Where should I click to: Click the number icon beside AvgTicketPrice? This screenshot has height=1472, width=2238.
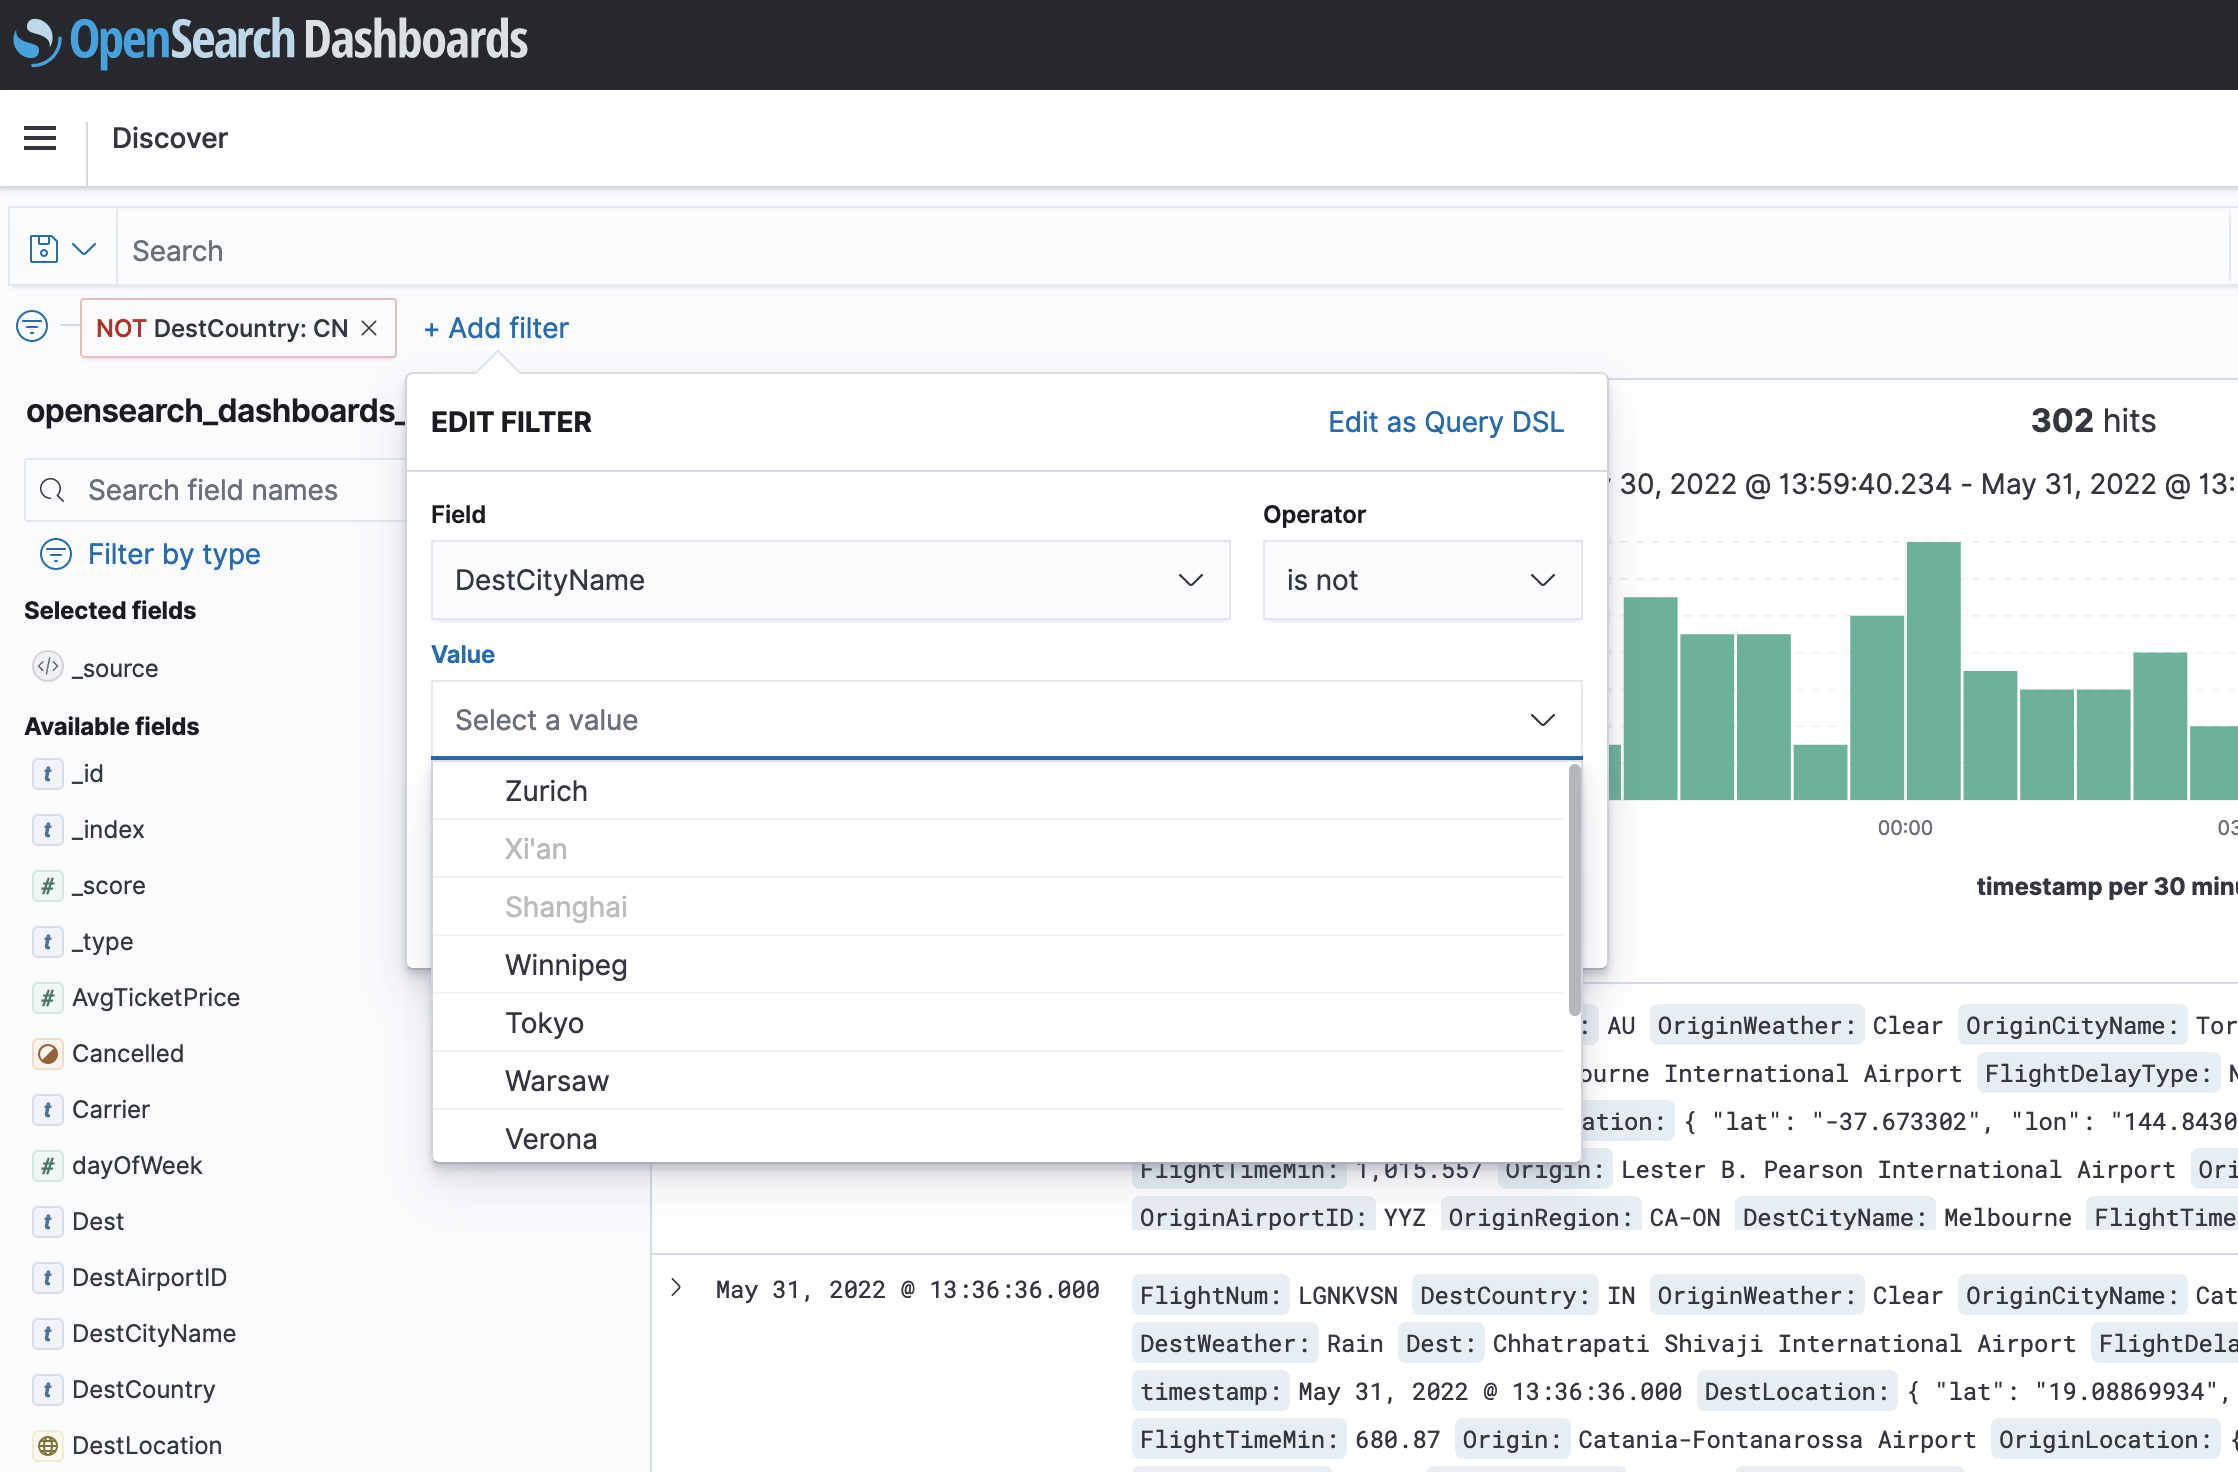47,997
